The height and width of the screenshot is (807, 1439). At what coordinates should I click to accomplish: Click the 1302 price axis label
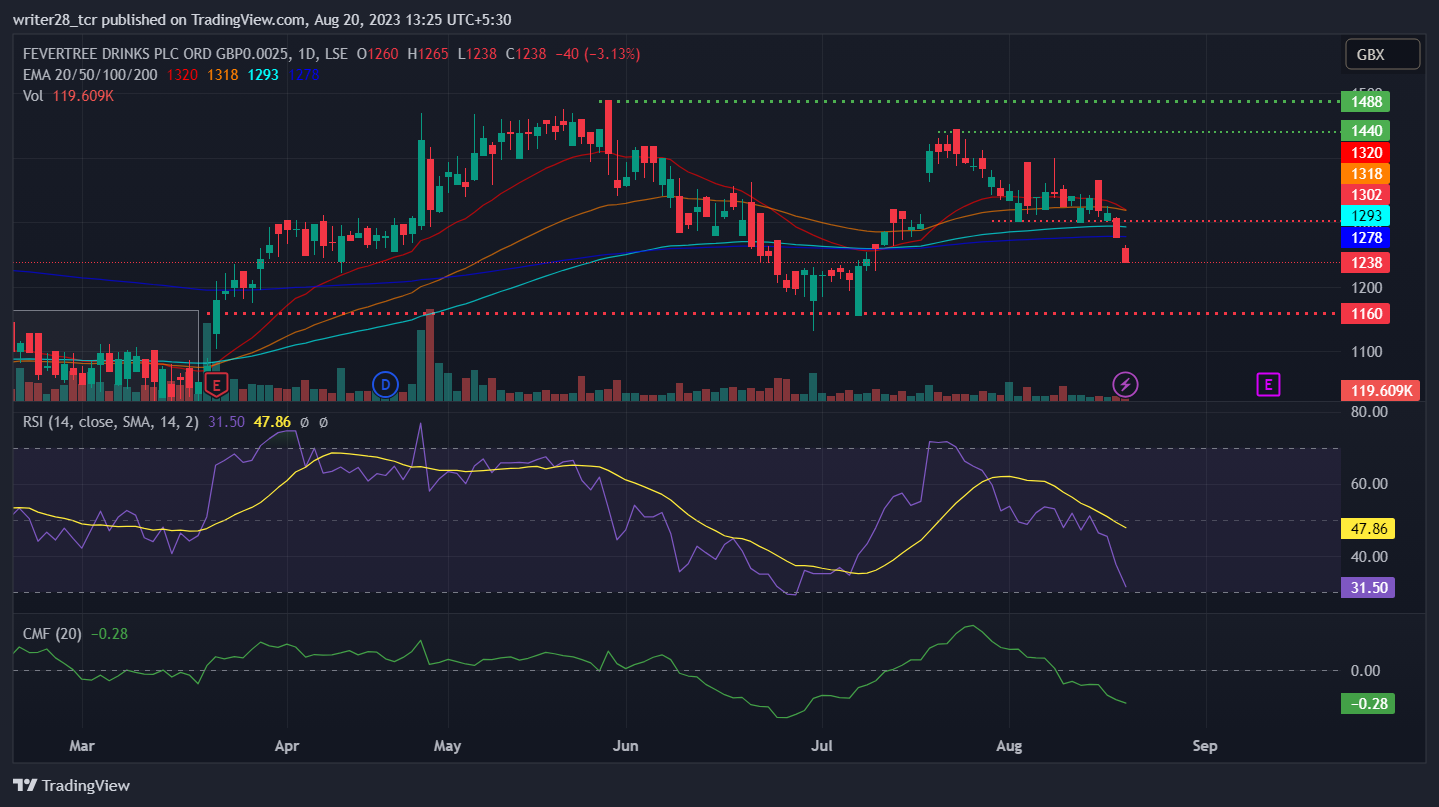[x=1366, y=195]
